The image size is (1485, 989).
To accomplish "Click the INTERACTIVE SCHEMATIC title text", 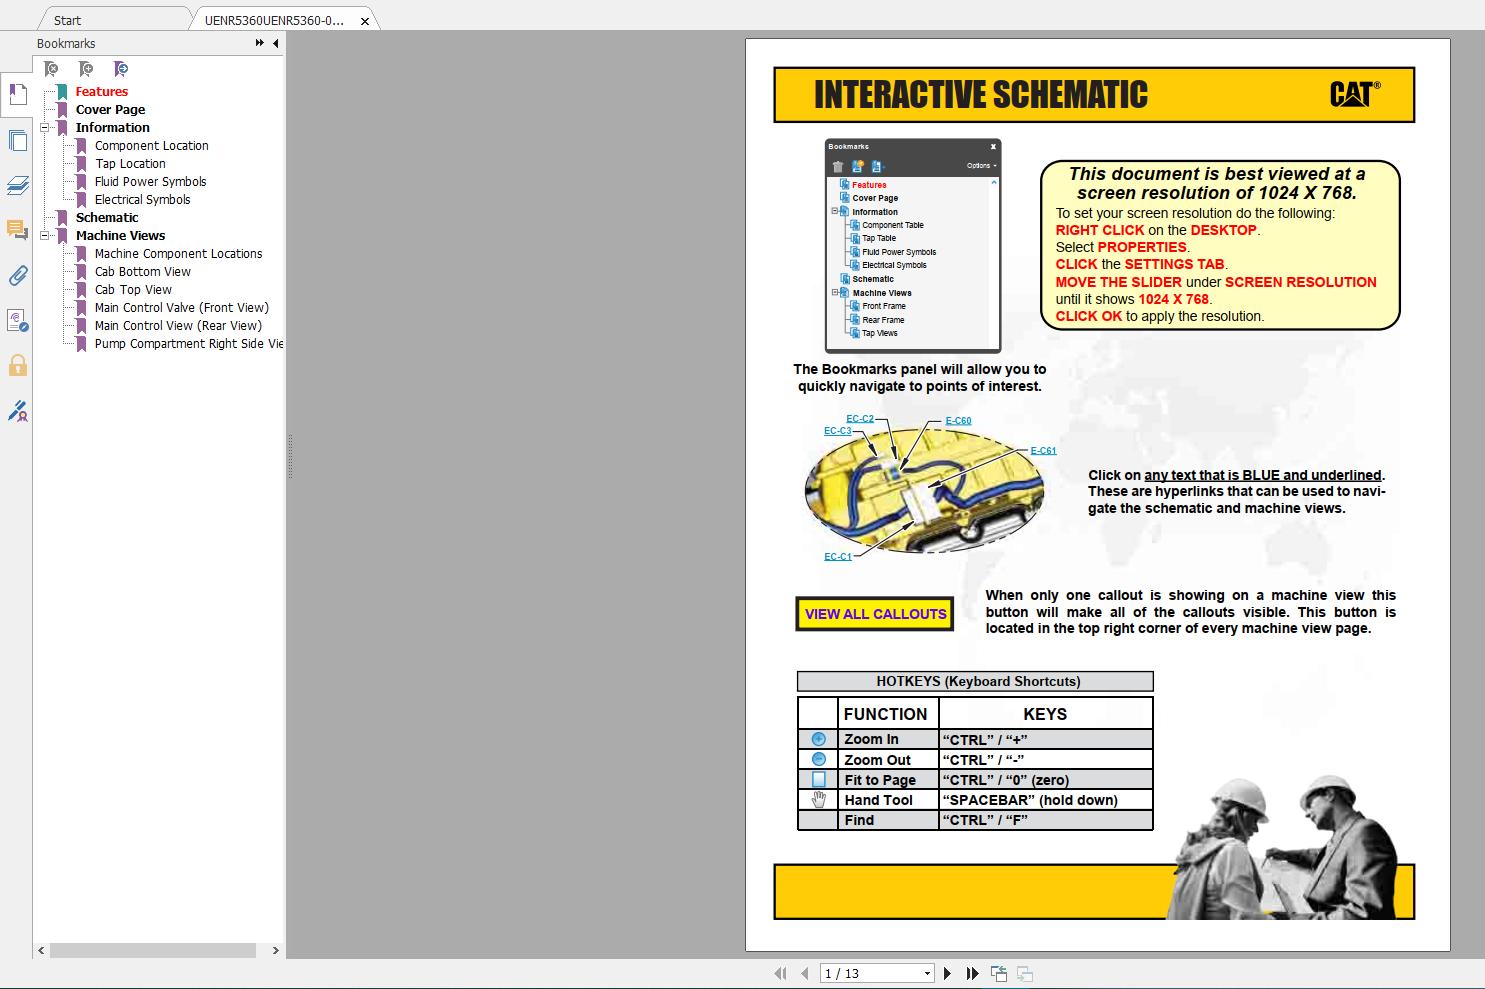I will point(981,95).
